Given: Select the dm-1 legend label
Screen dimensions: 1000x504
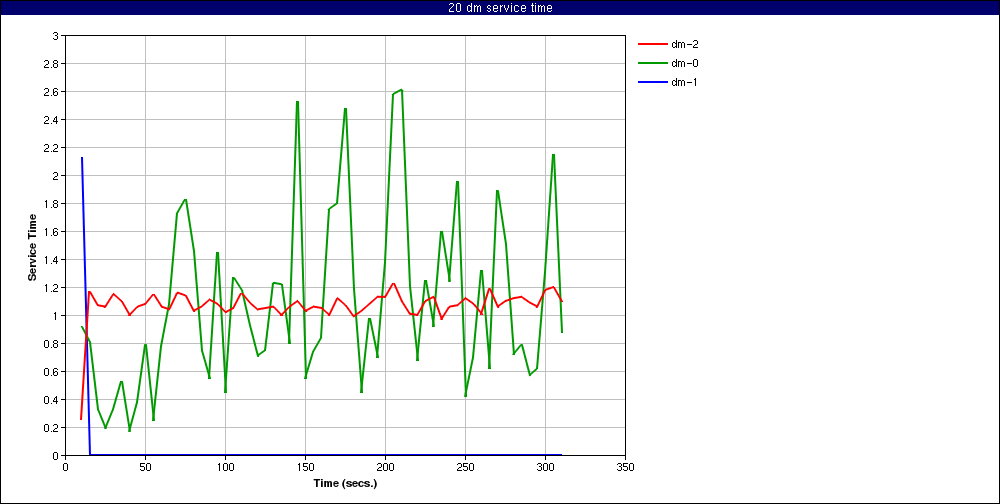Looking at the screenshot, I should (x=682, y=82).
